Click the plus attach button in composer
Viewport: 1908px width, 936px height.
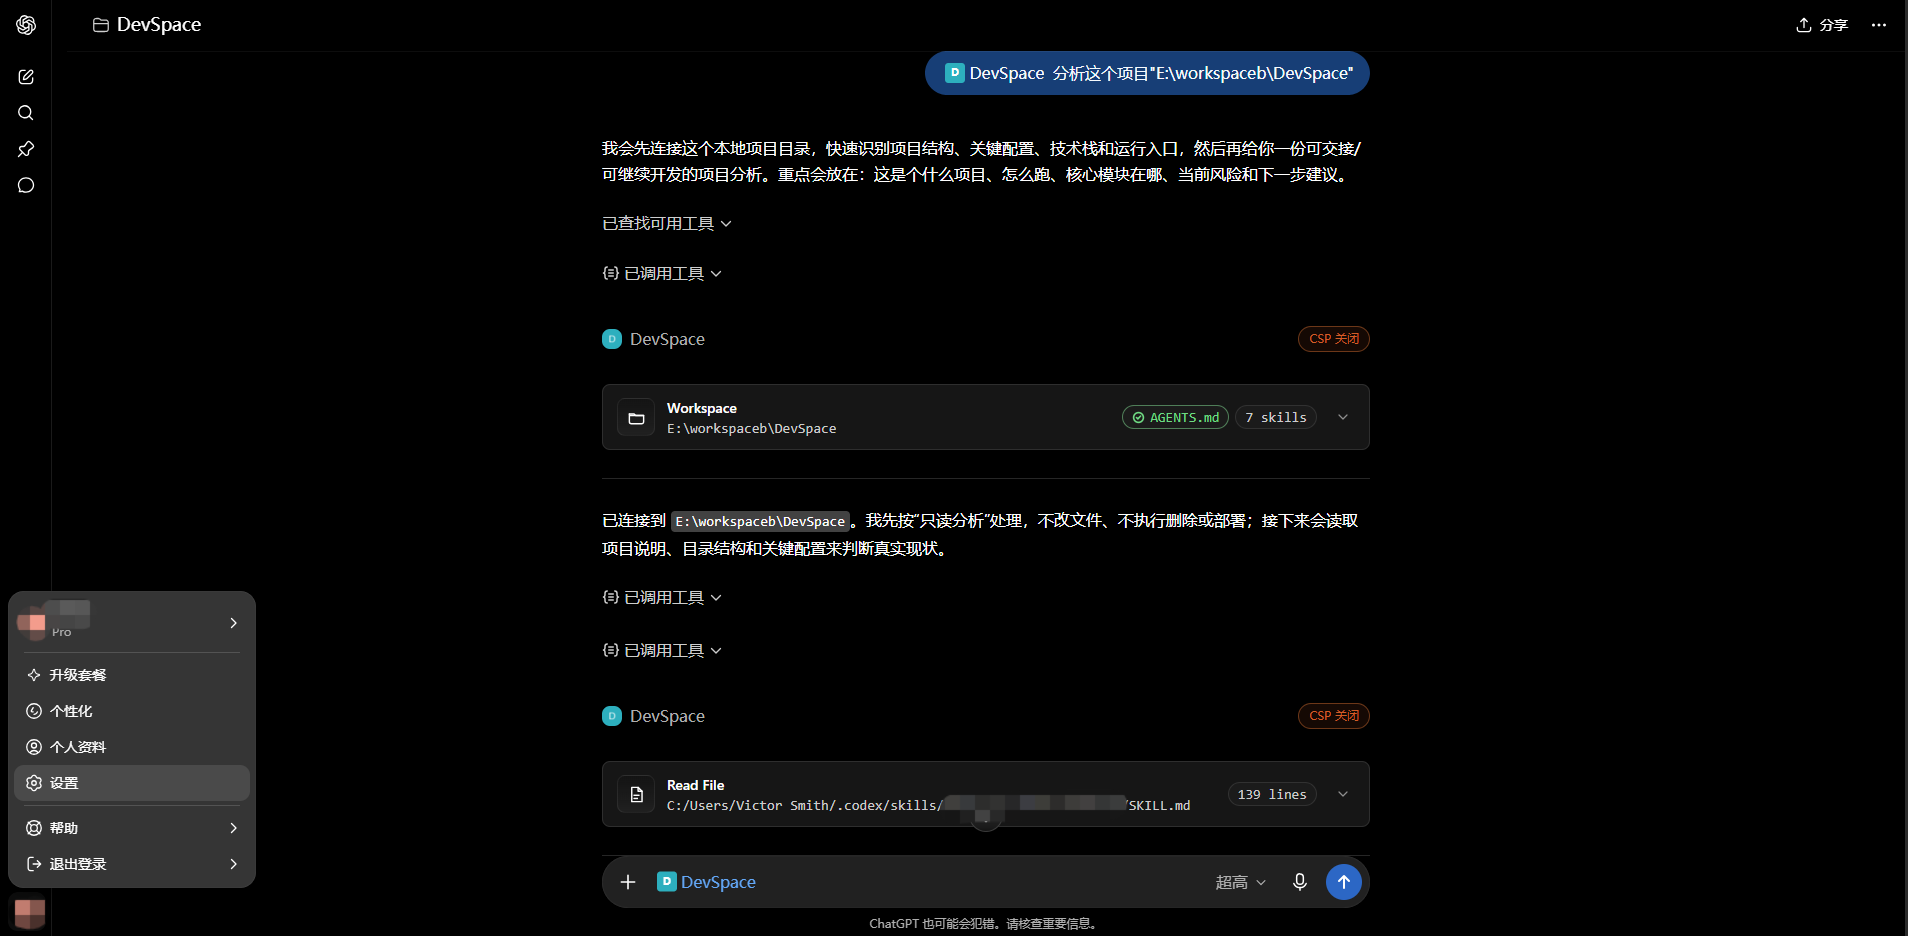628,882
